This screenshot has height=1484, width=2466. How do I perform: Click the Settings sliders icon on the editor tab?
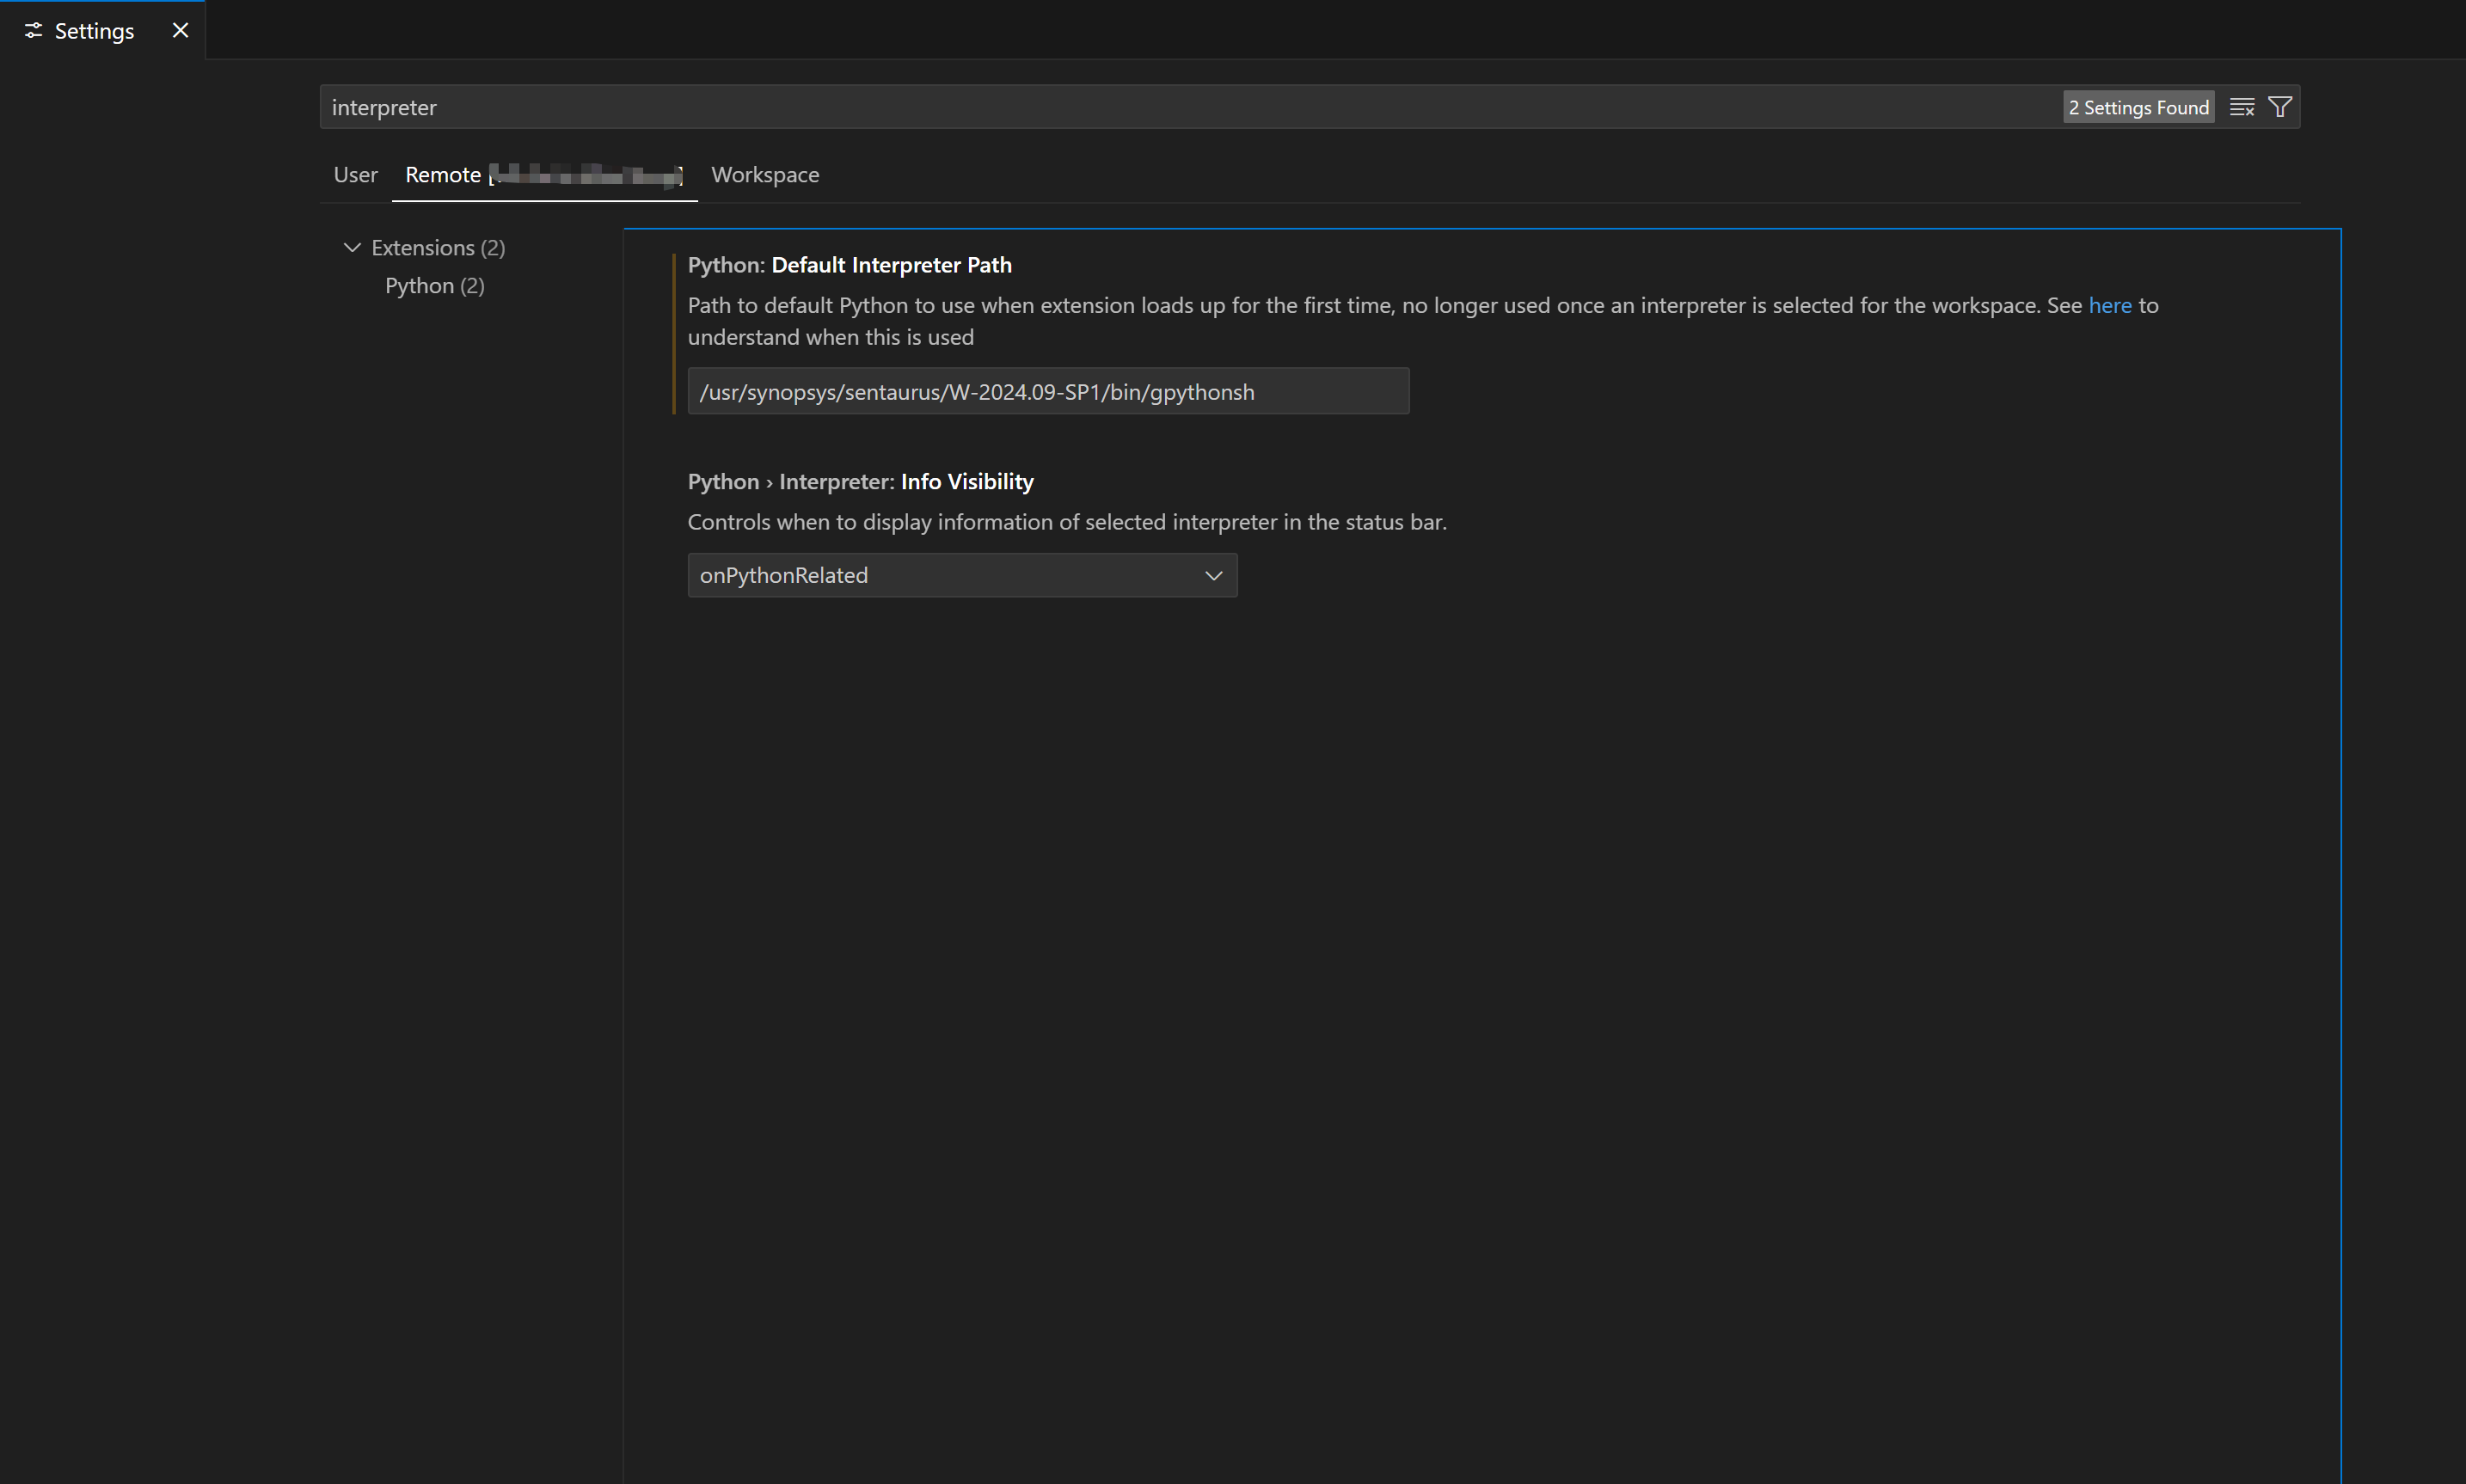pyautogui.click(x=33, y=30)
